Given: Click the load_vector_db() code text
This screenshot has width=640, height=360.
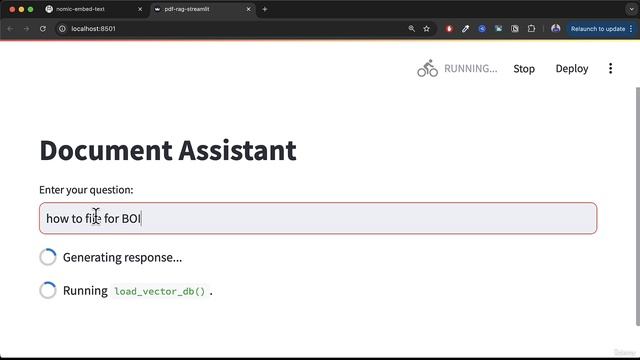Looking at the screenshot, I should [160, 291].
